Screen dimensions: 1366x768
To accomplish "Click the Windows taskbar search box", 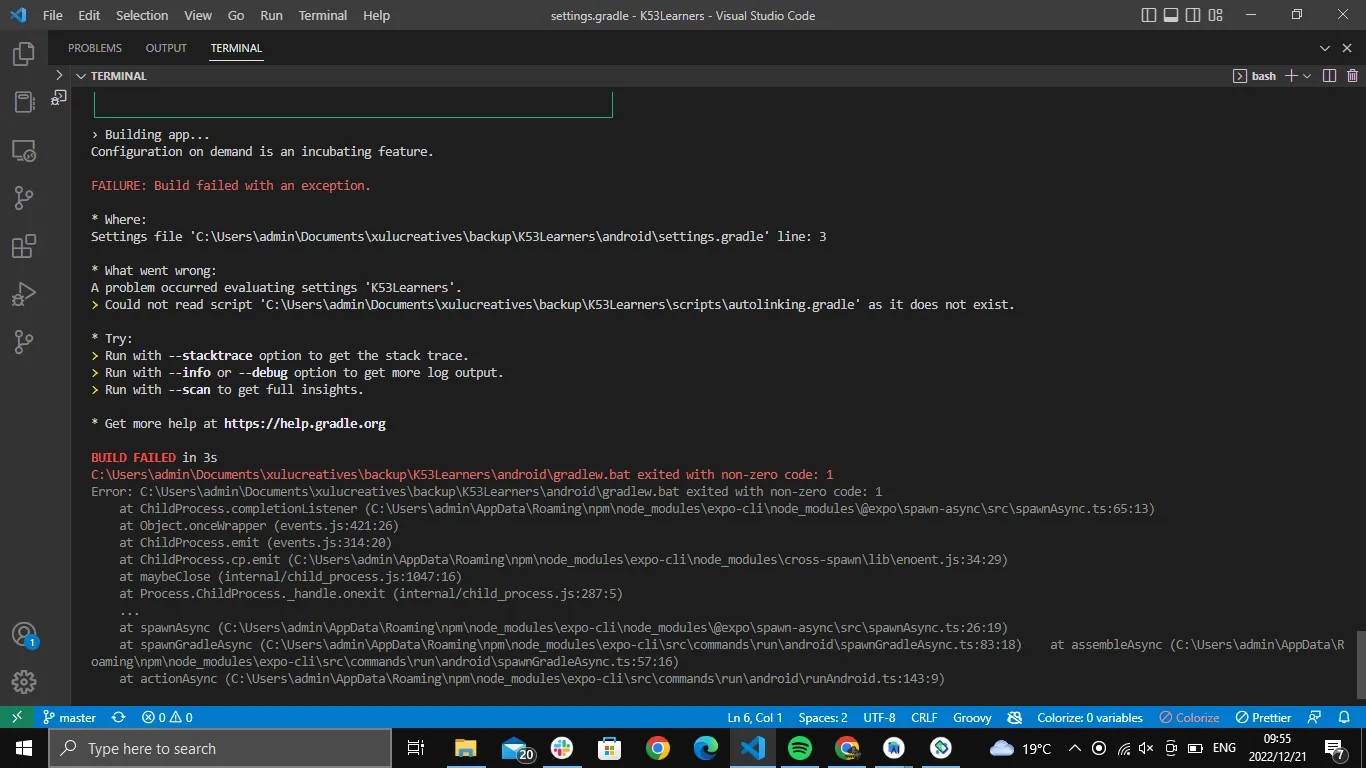I will click(219, 748).
